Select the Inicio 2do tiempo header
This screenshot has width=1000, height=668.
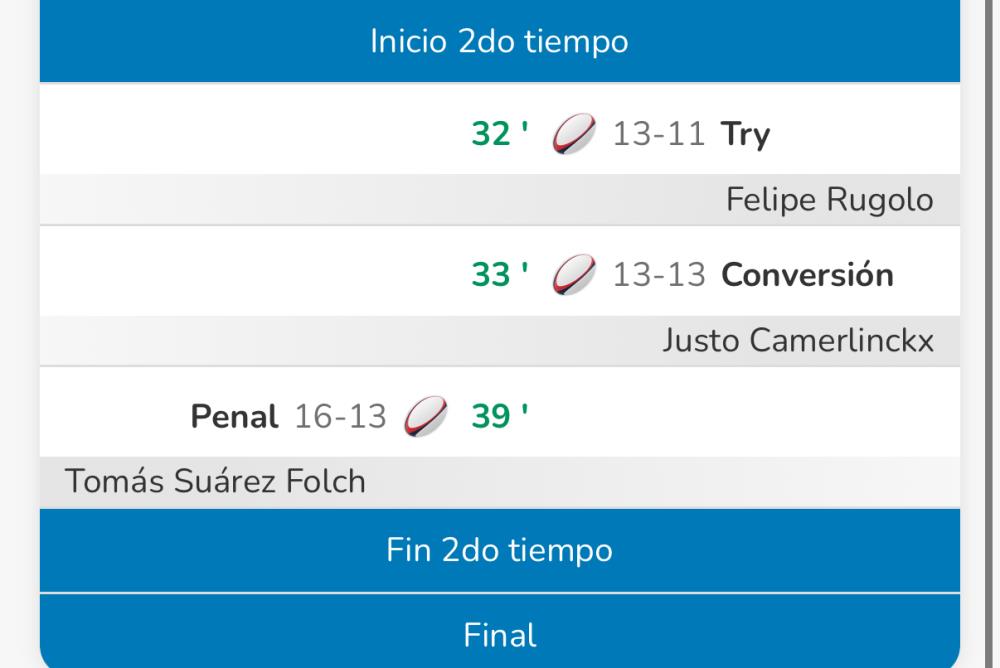(x=500, y=42)
